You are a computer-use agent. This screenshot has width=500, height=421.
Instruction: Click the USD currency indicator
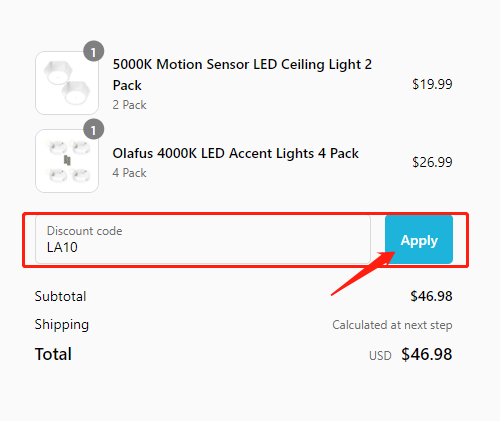(380, 356)
